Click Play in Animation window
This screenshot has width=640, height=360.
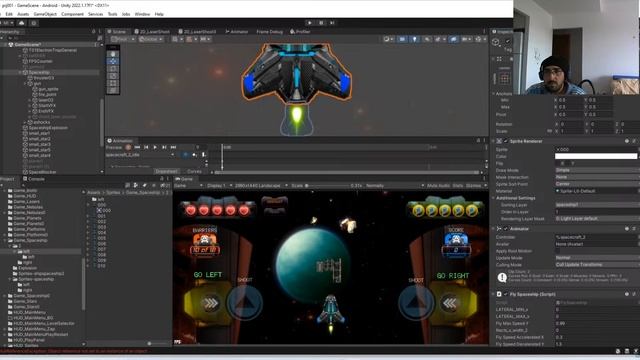click(x=155, y=147)
